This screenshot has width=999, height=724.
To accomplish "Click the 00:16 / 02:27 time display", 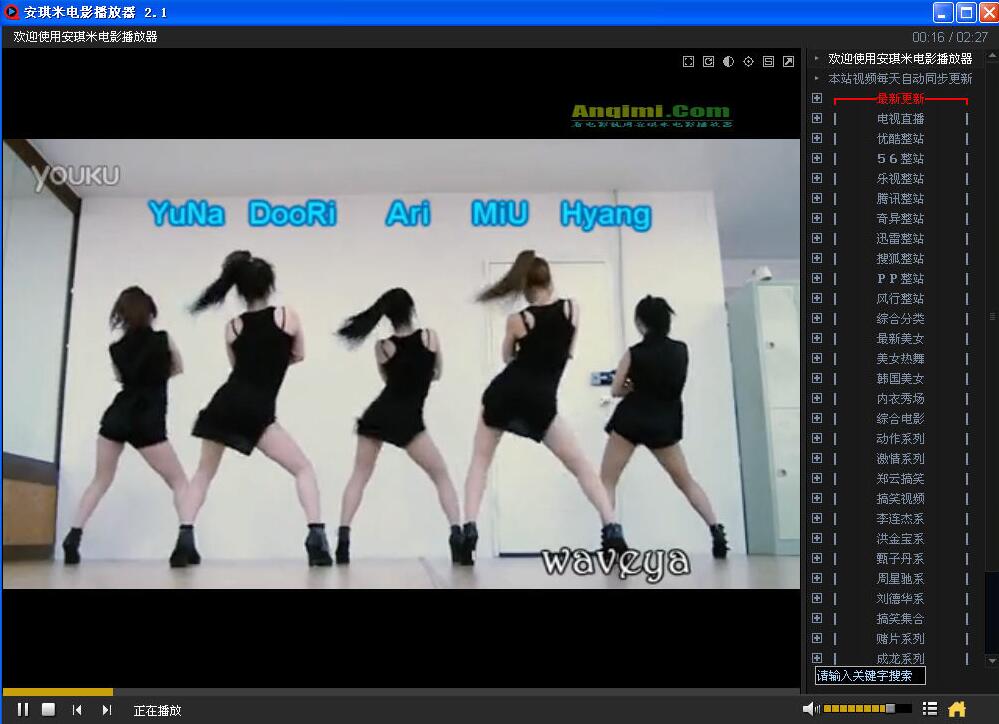I will coord(949,37).
